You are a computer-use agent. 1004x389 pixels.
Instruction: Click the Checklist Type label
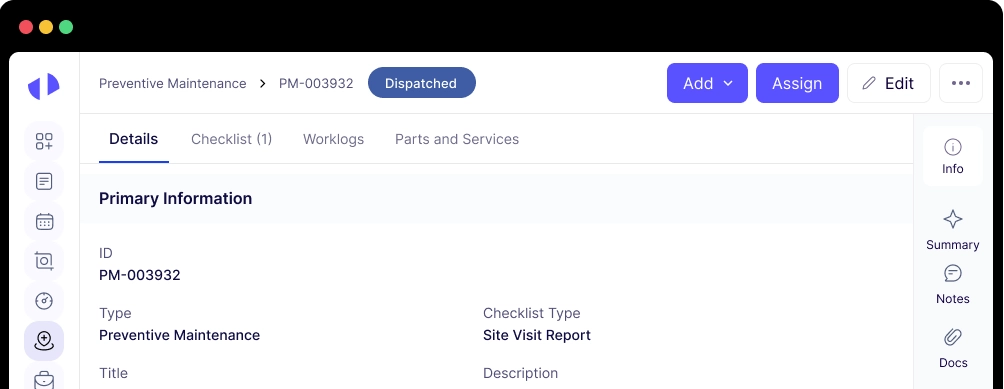[531, 314]
